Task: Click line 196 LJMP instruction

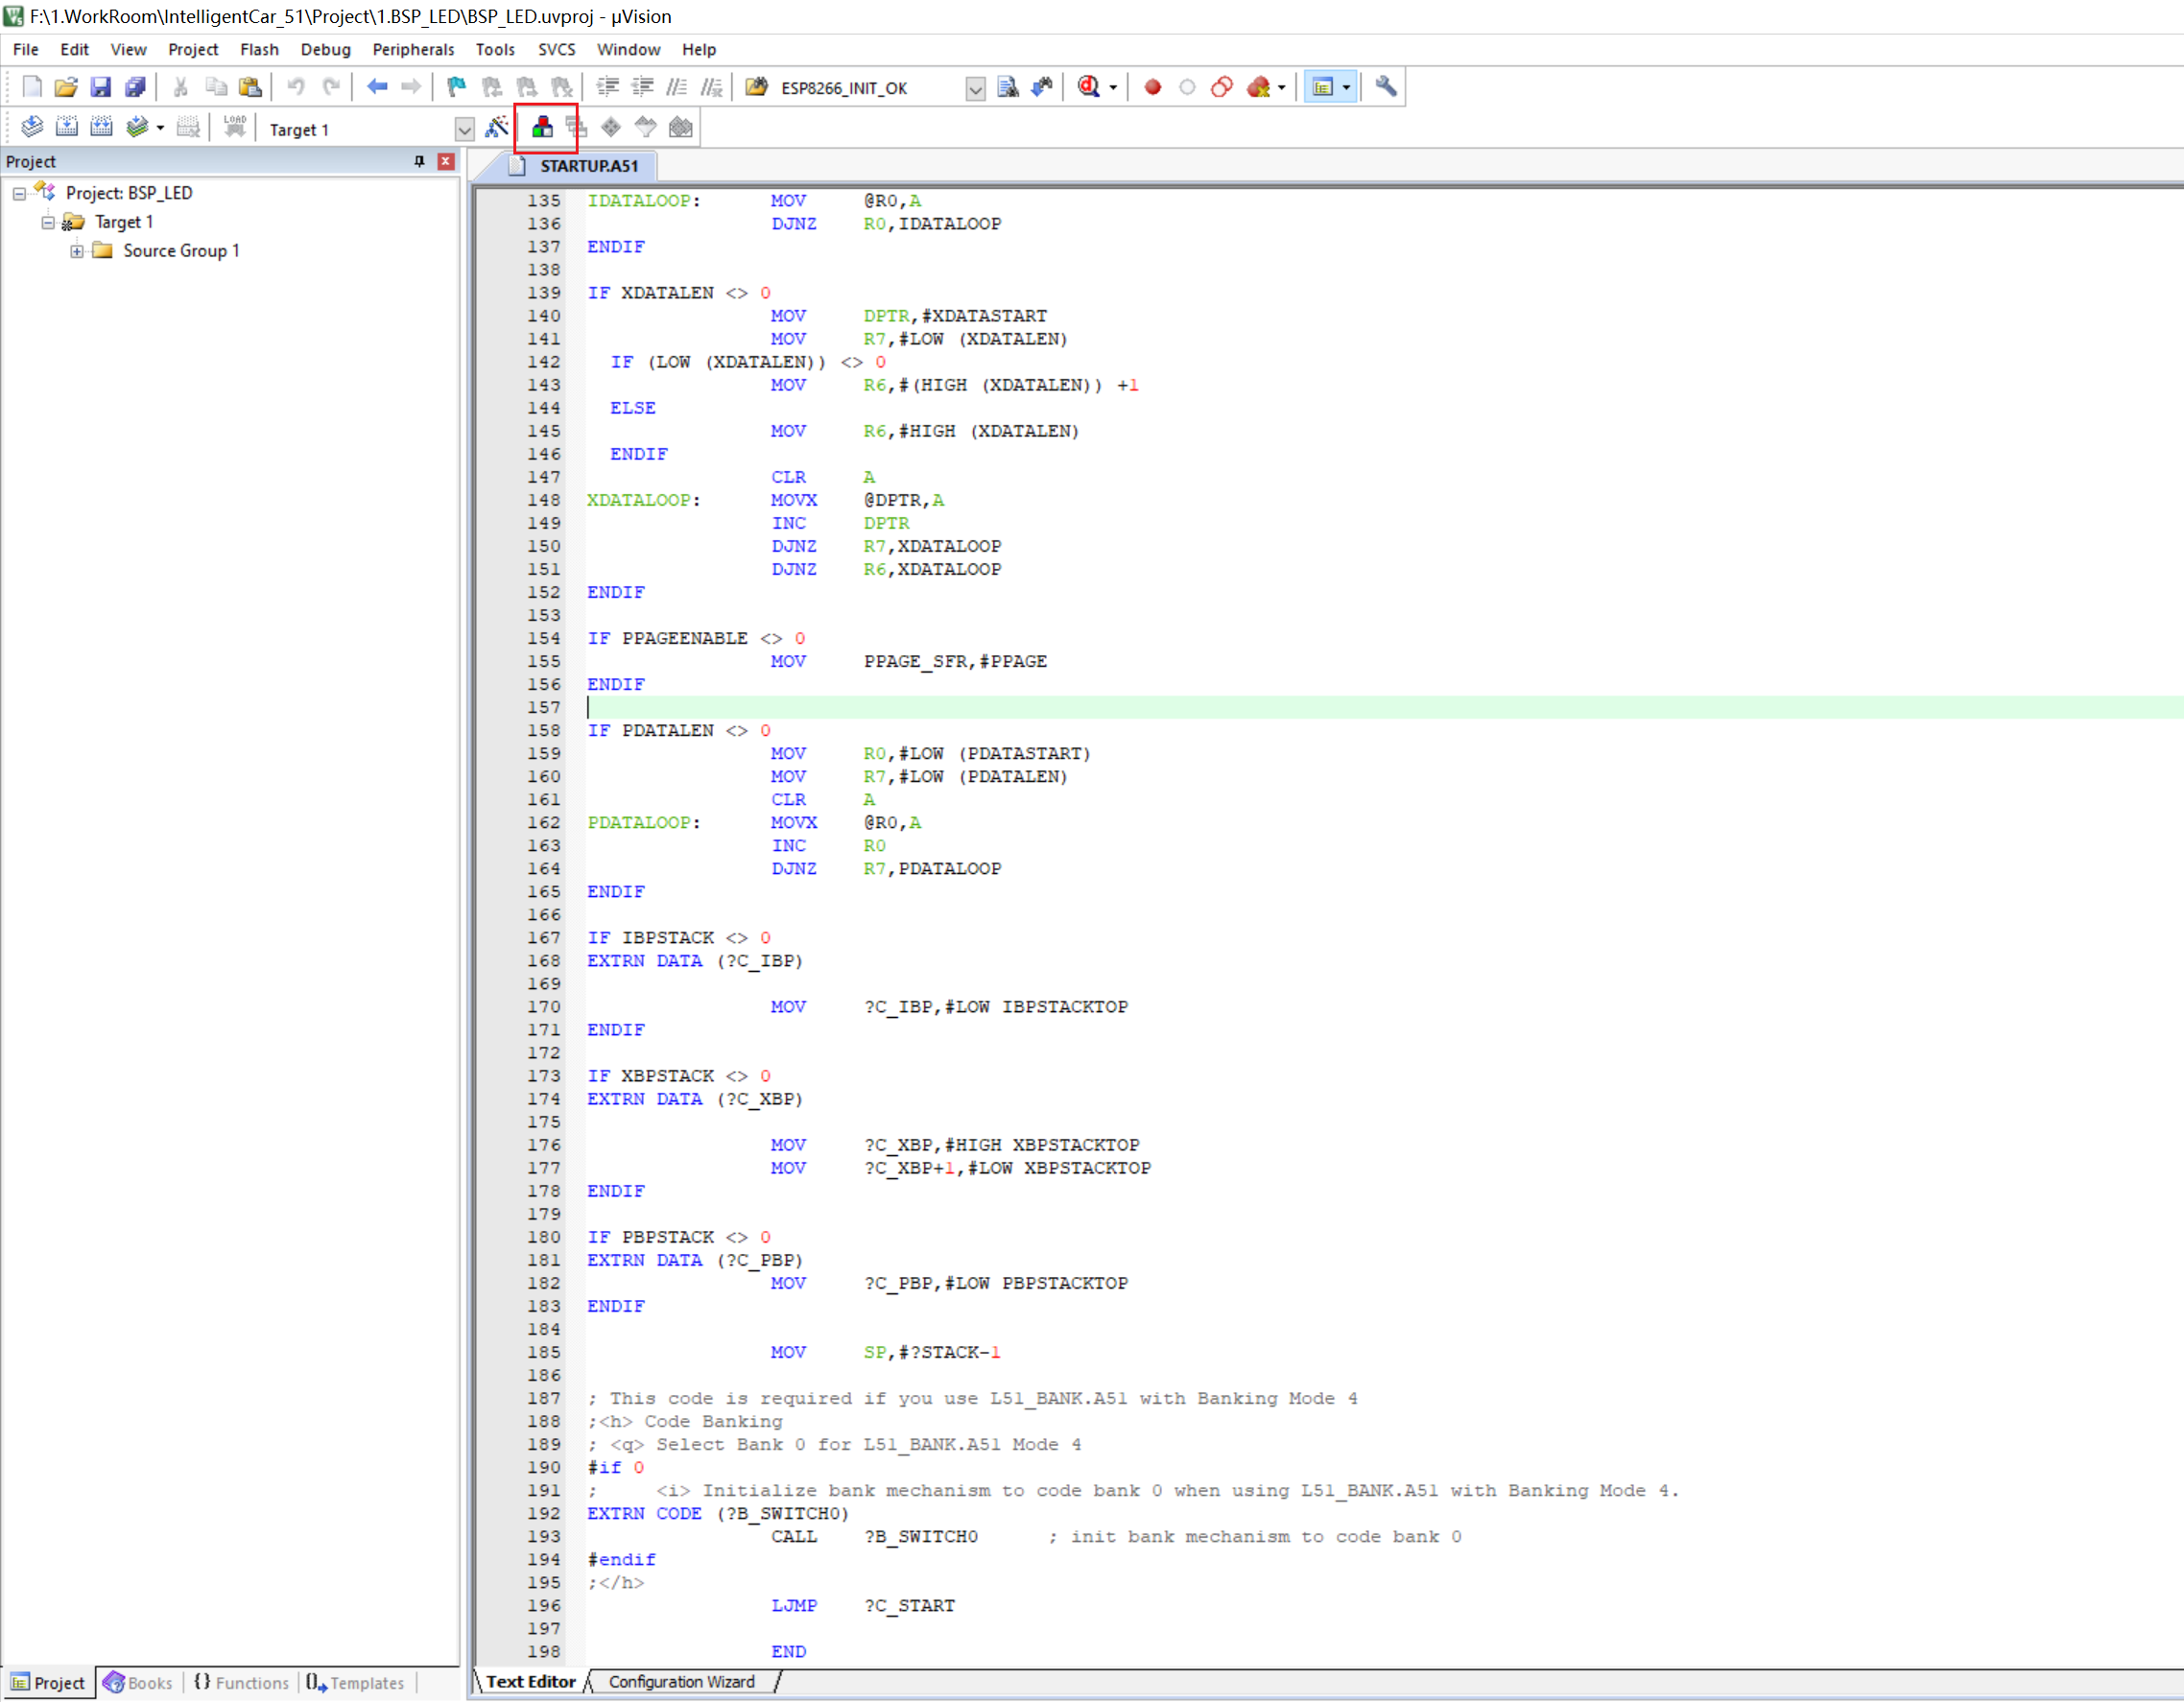Action: click(x=794, y=1606)
